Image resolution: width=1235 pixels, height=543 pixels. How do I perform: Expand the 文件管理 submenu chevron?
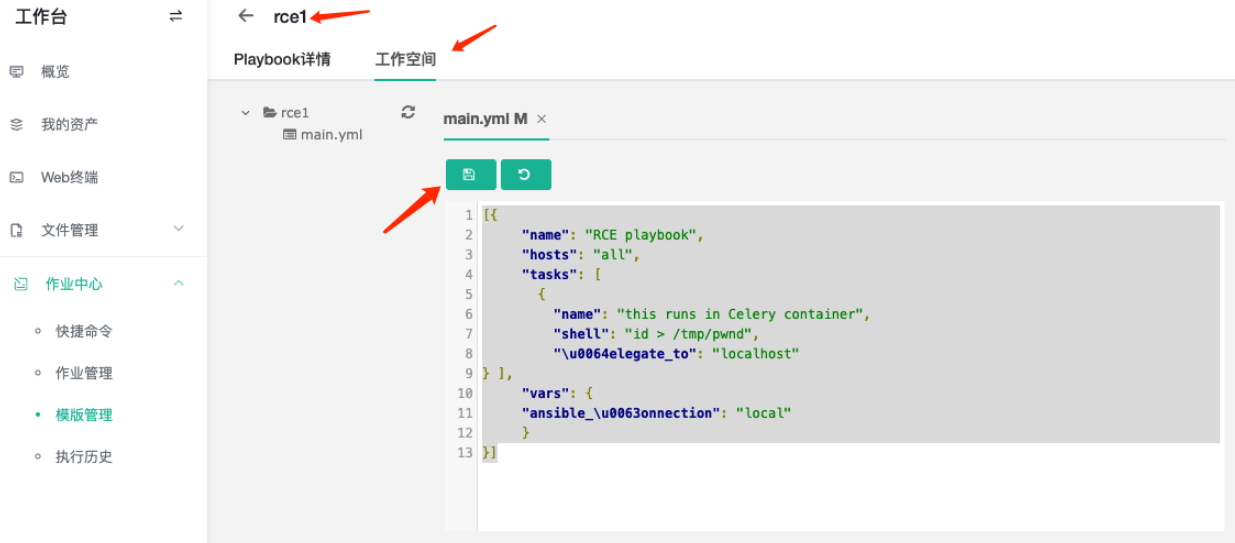179,229
